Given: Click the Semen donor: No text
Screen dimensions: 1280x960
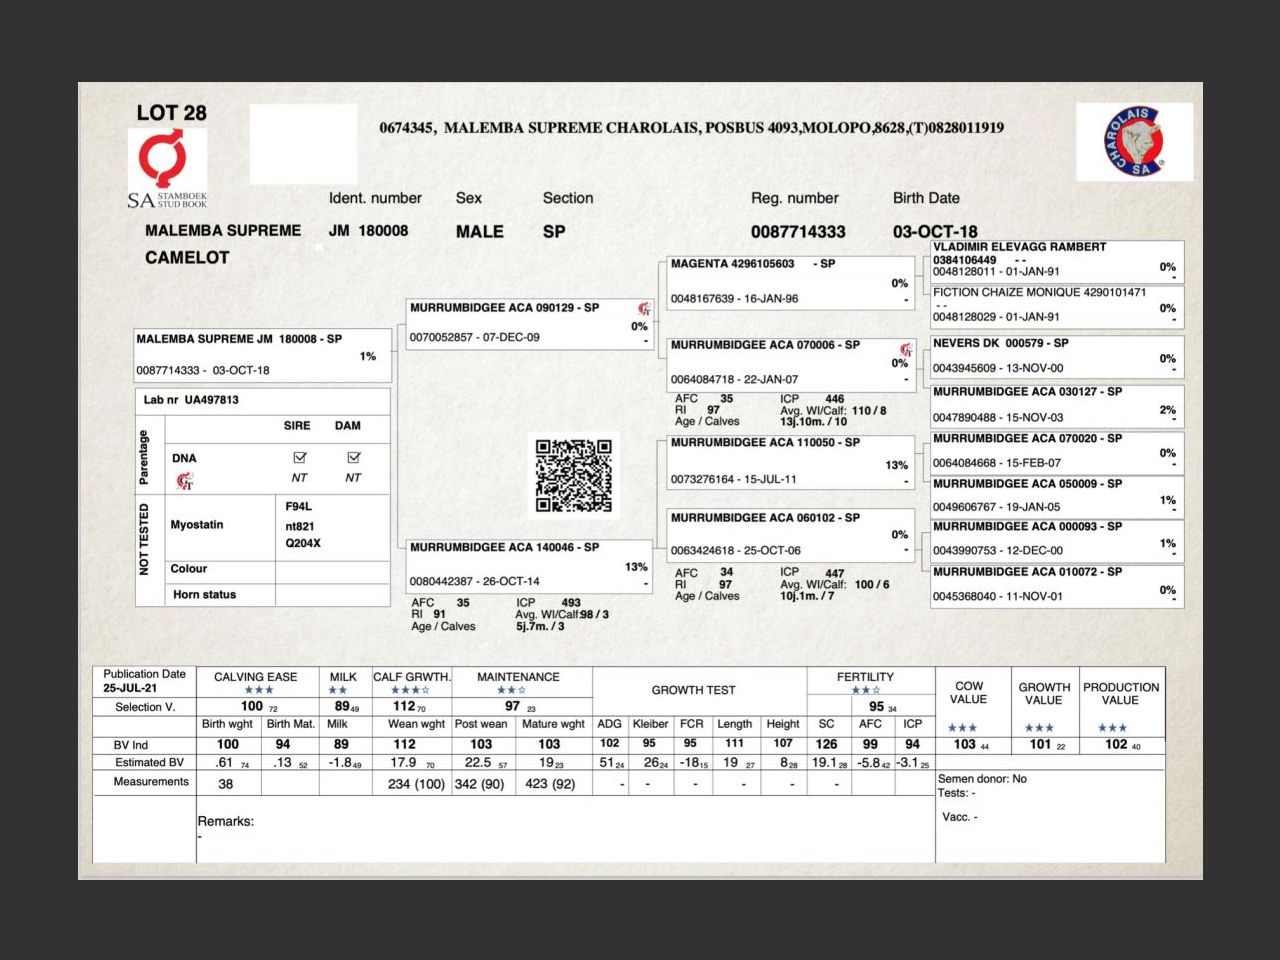Looking at the screenshot, I should coord(982,779).
